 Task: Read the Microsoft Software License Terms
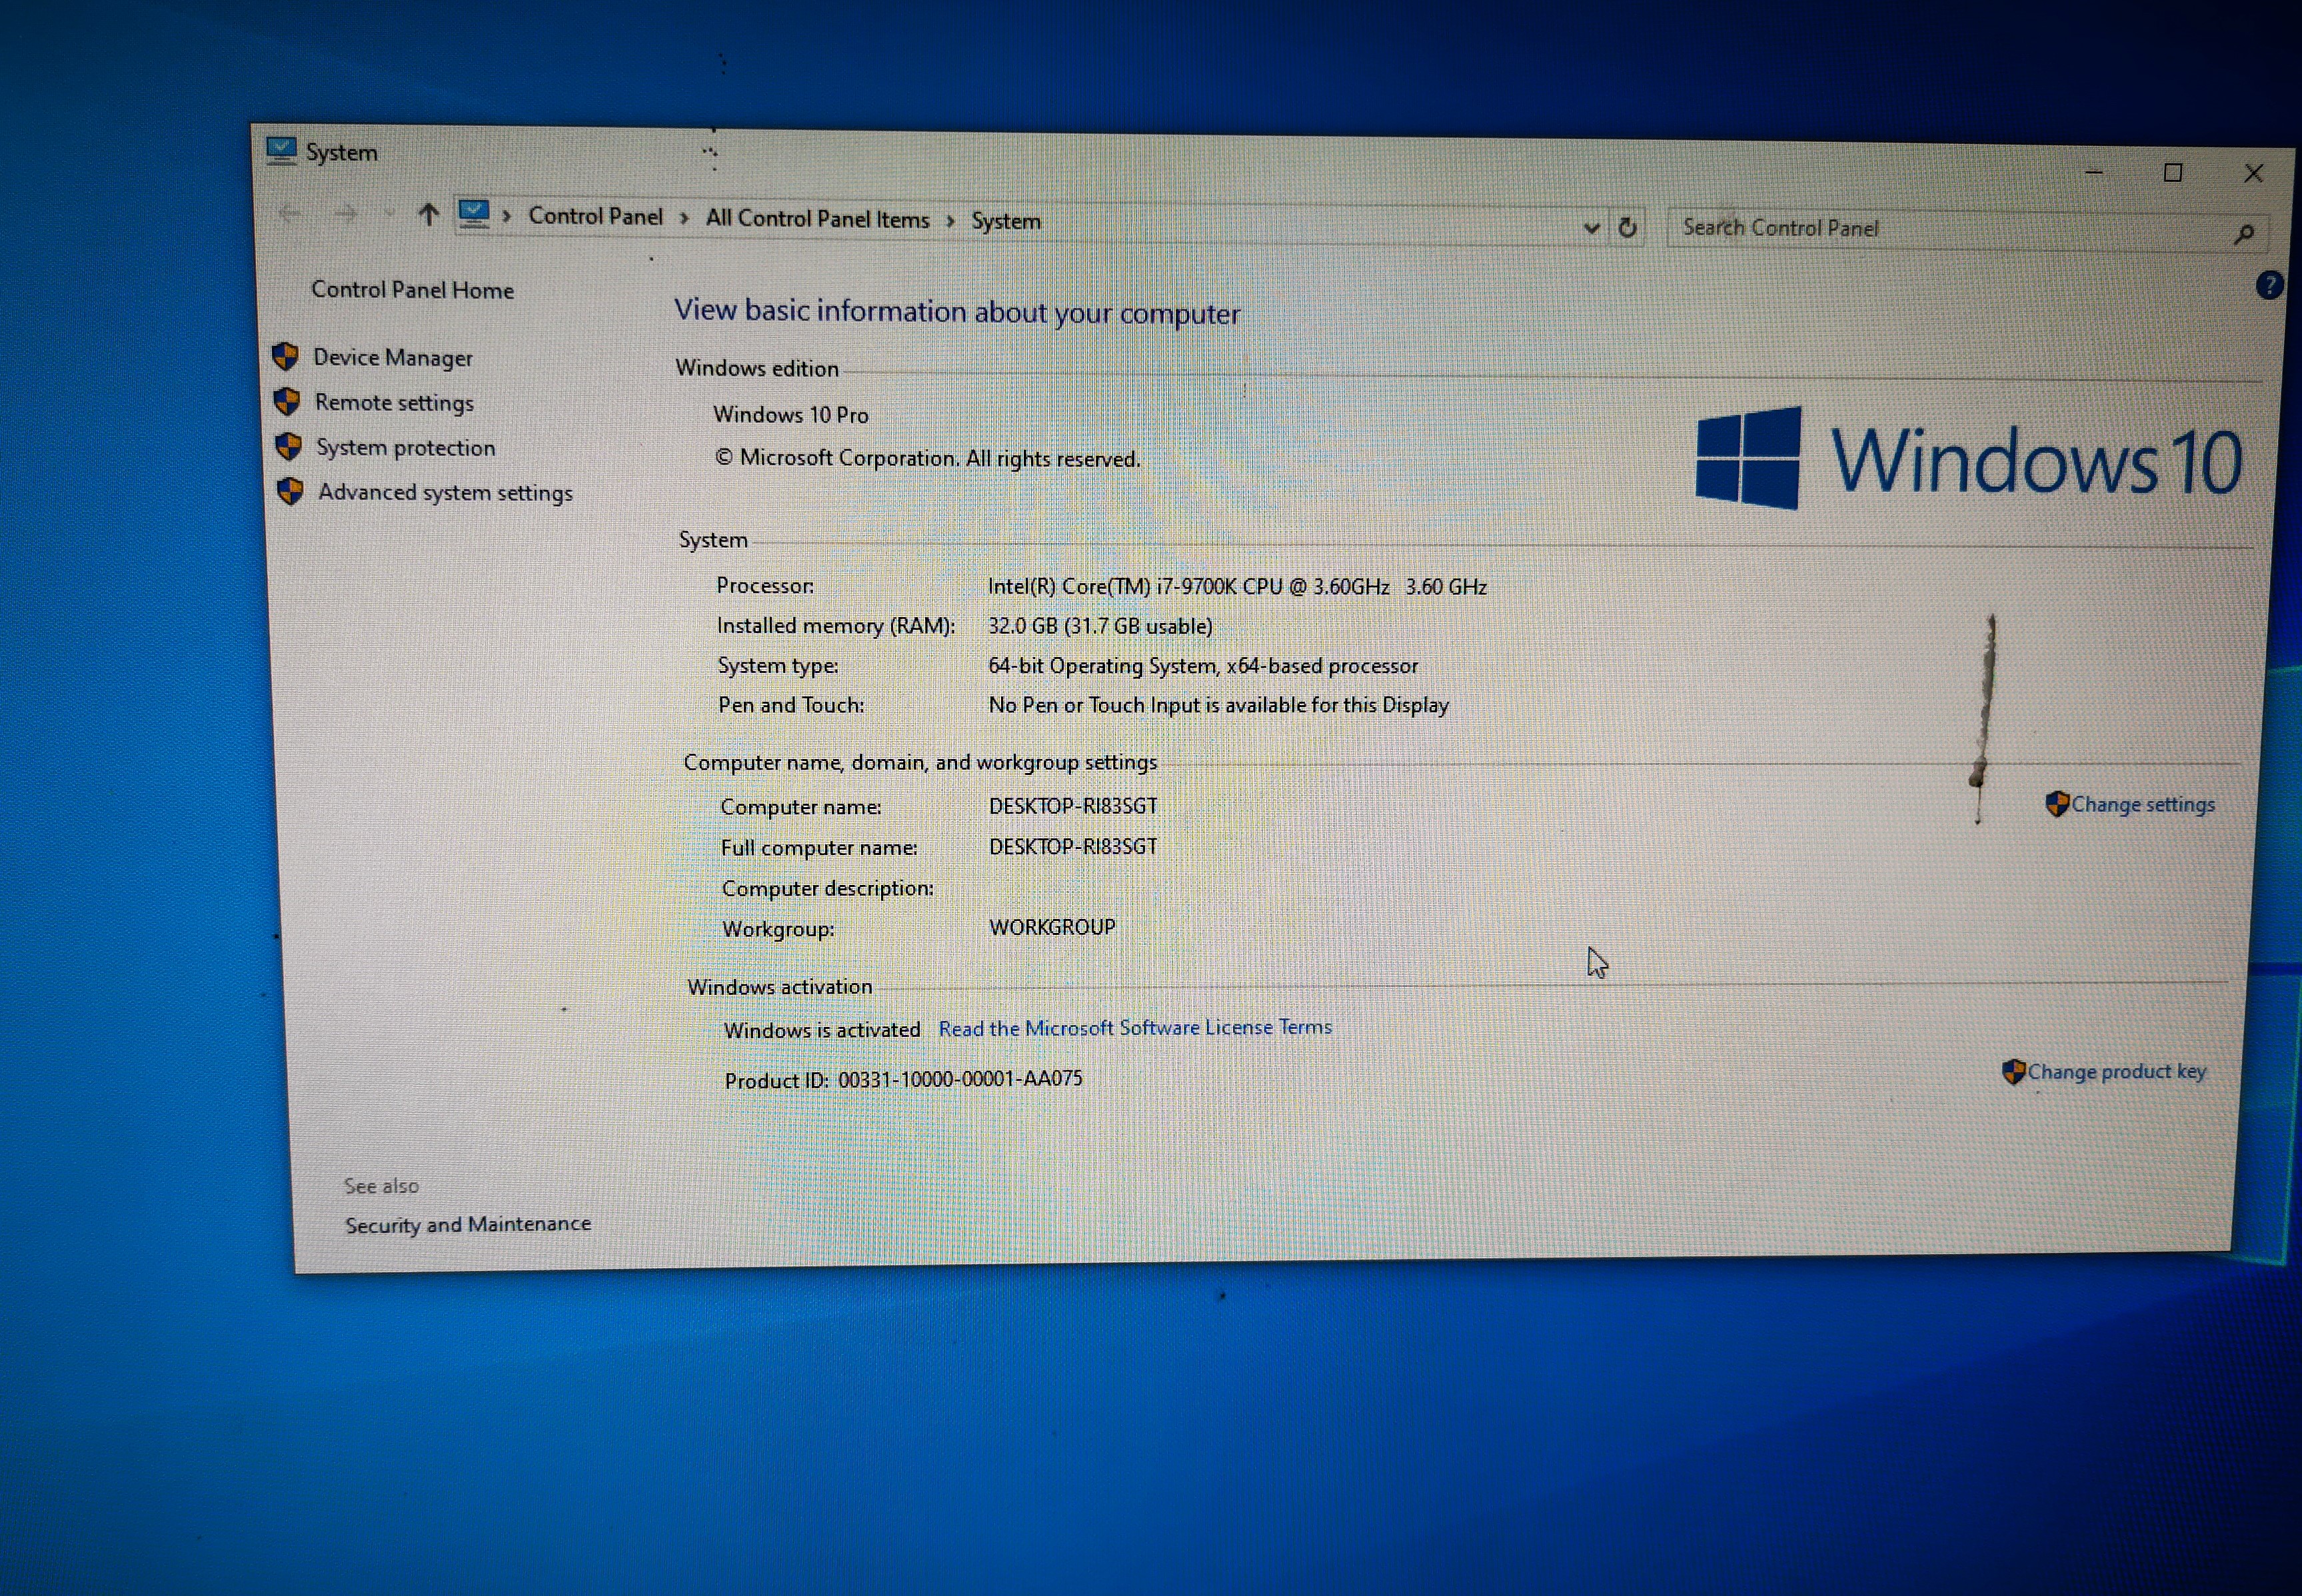click(1134, 1028)
